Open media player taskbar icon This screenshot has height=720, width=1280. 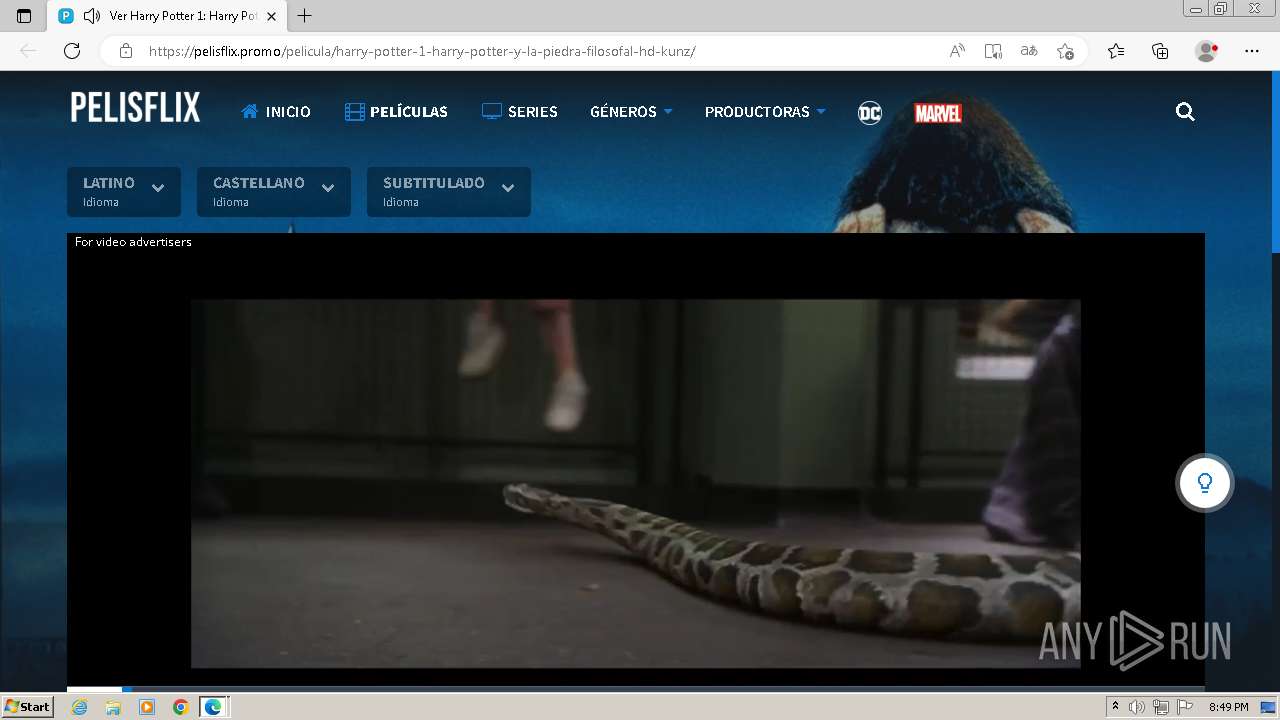point(147,707)
